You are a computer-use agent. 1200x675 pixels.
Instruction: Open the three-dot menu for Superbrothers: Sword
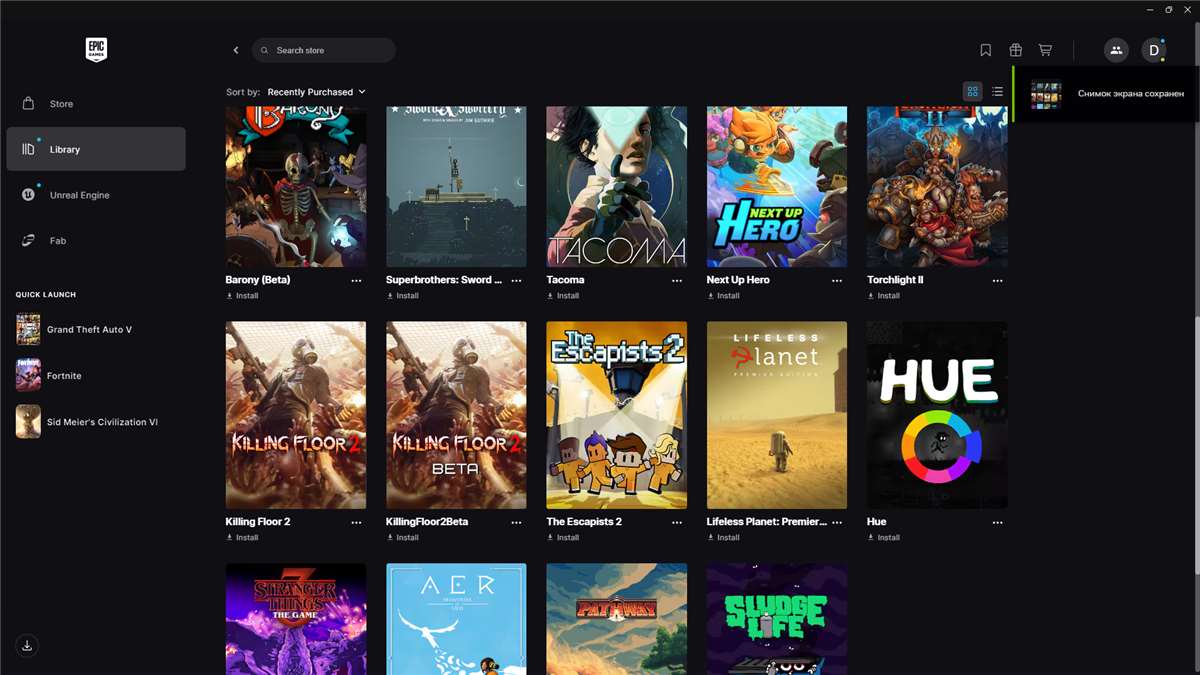[x=517, y=281]
